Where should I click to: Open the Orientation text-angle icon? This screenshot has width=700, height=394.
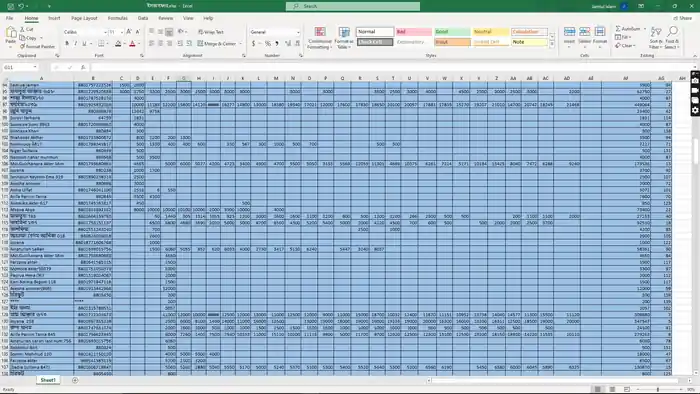181,32
